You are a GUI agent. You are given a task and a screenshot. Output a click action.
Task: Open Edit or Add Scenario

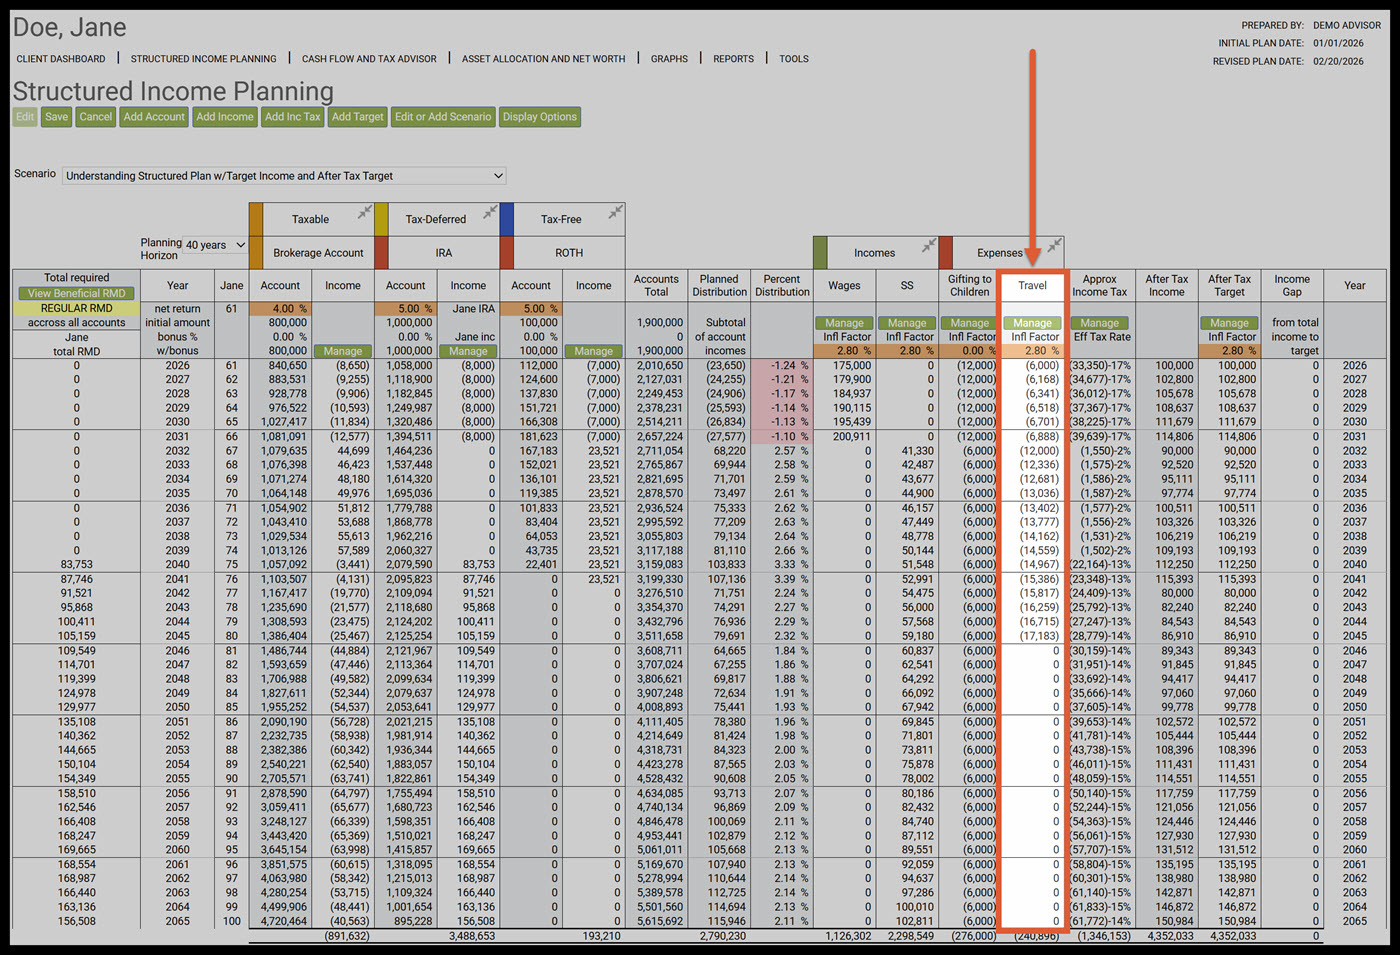(x=443, y=117)
